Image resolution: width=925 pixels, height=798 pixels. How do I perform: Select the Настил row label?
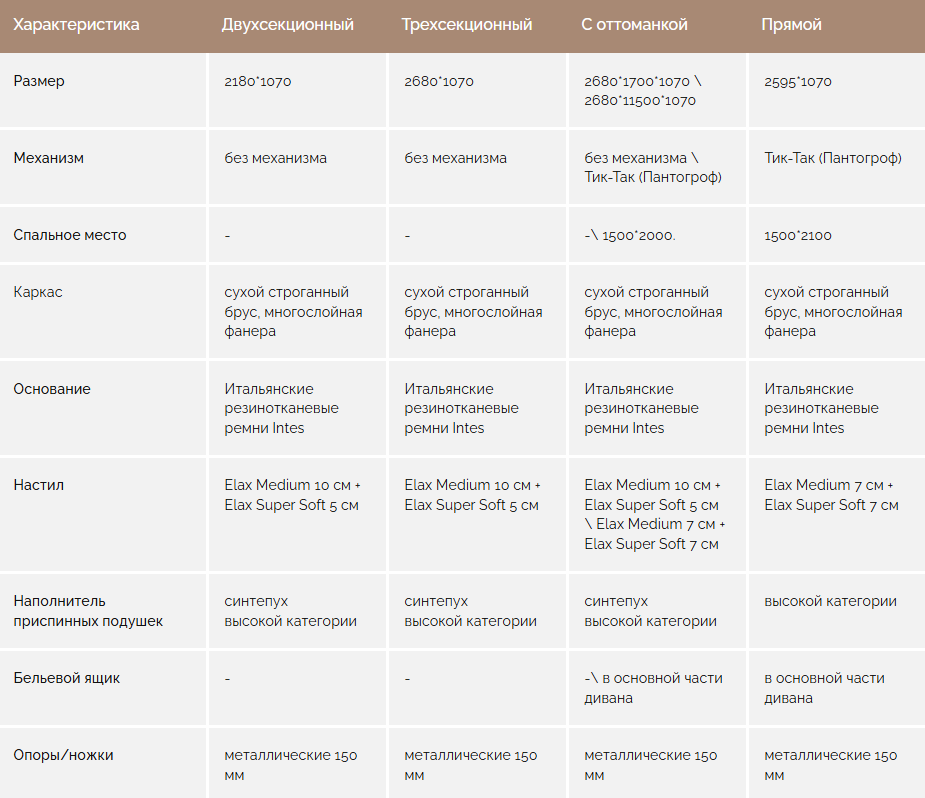[x=39, y=485]
